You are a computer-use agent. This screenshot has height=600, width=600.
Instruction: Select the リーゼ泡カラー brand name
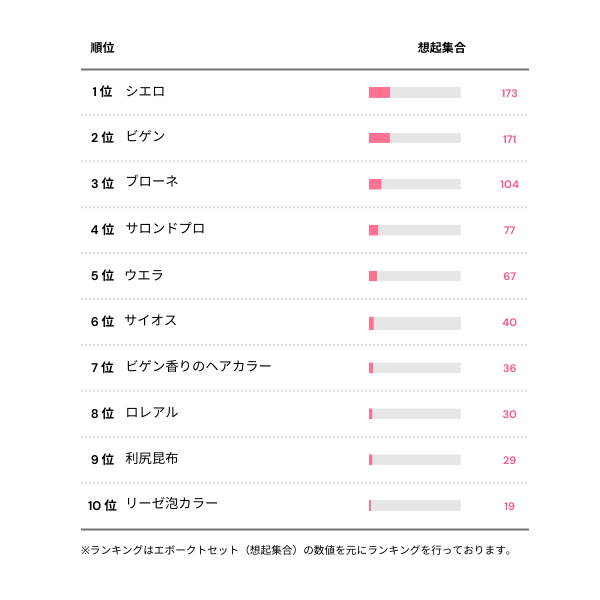[x=171, y=504]
